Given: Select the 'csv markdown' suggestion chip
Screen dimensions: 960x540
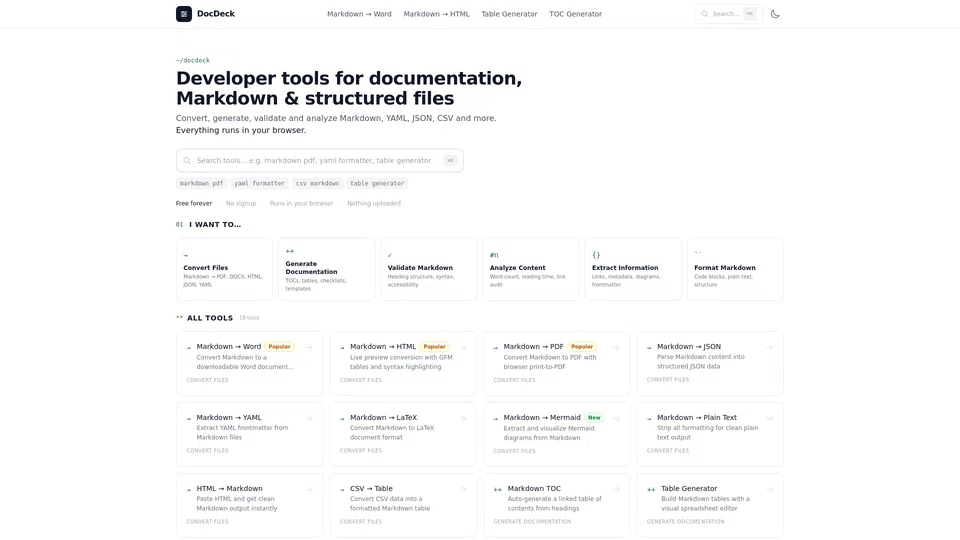Looking at the screenshot, I should pos(317,183).
